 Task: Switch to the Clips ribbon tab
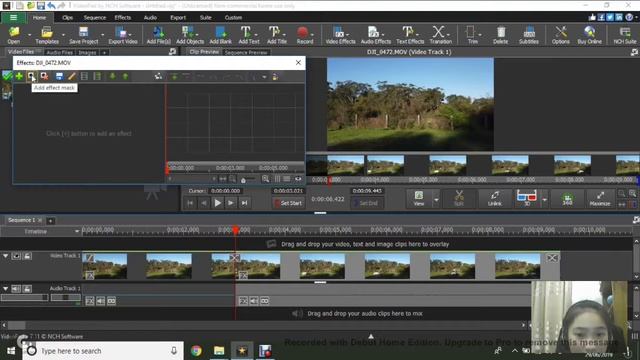(x=67, y=18)
